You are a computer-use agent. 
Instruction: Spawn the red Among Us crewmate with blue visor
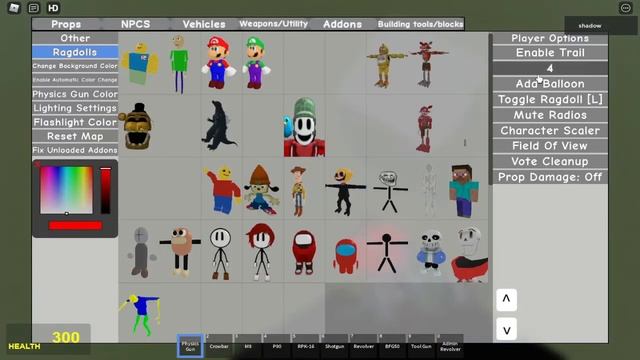click(346, 256)
